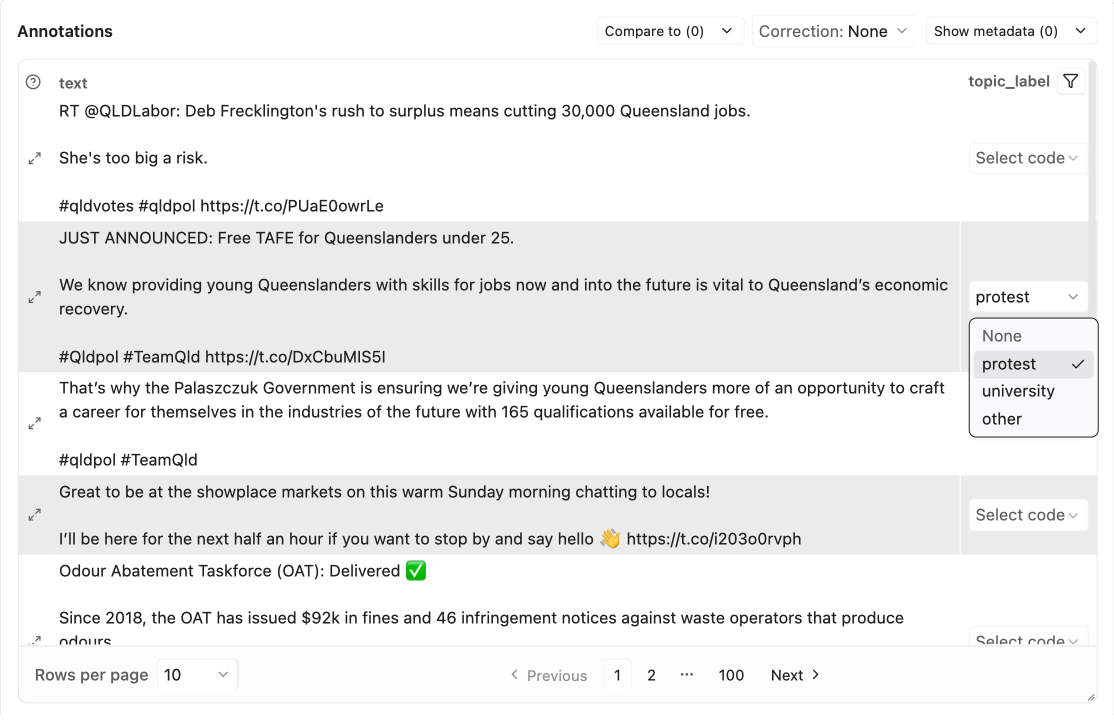Expand the 'Palaszczuk Government' tweet row
This screenshot has width=1114, height=728.
[x=34, y=424]
